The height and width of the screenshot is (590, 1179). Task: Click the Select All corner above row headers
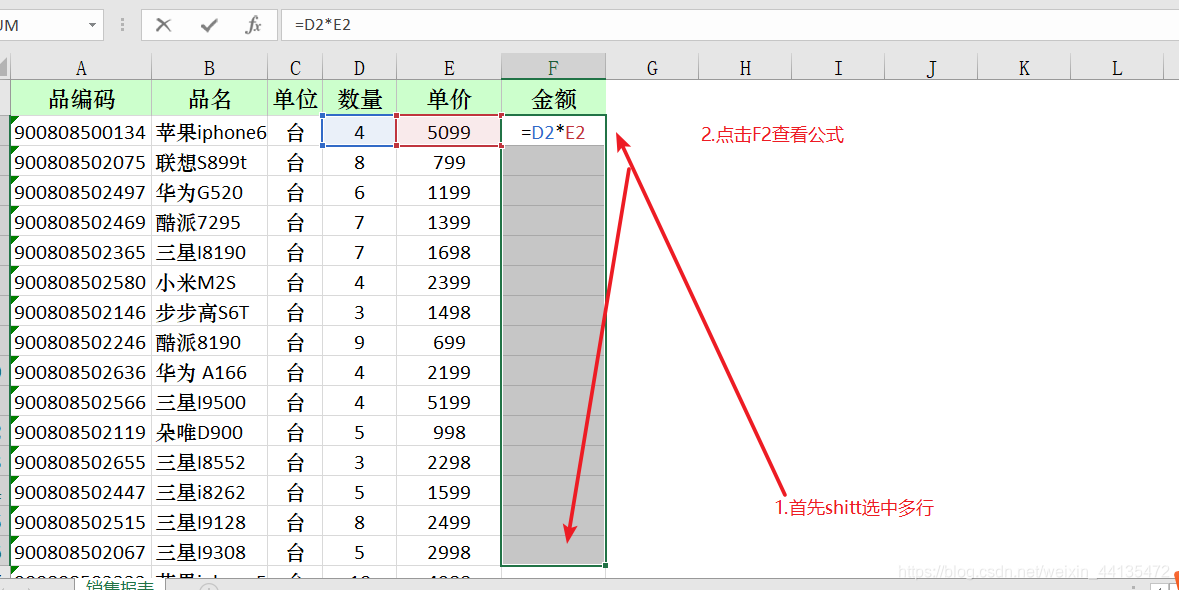click(4, 66)
